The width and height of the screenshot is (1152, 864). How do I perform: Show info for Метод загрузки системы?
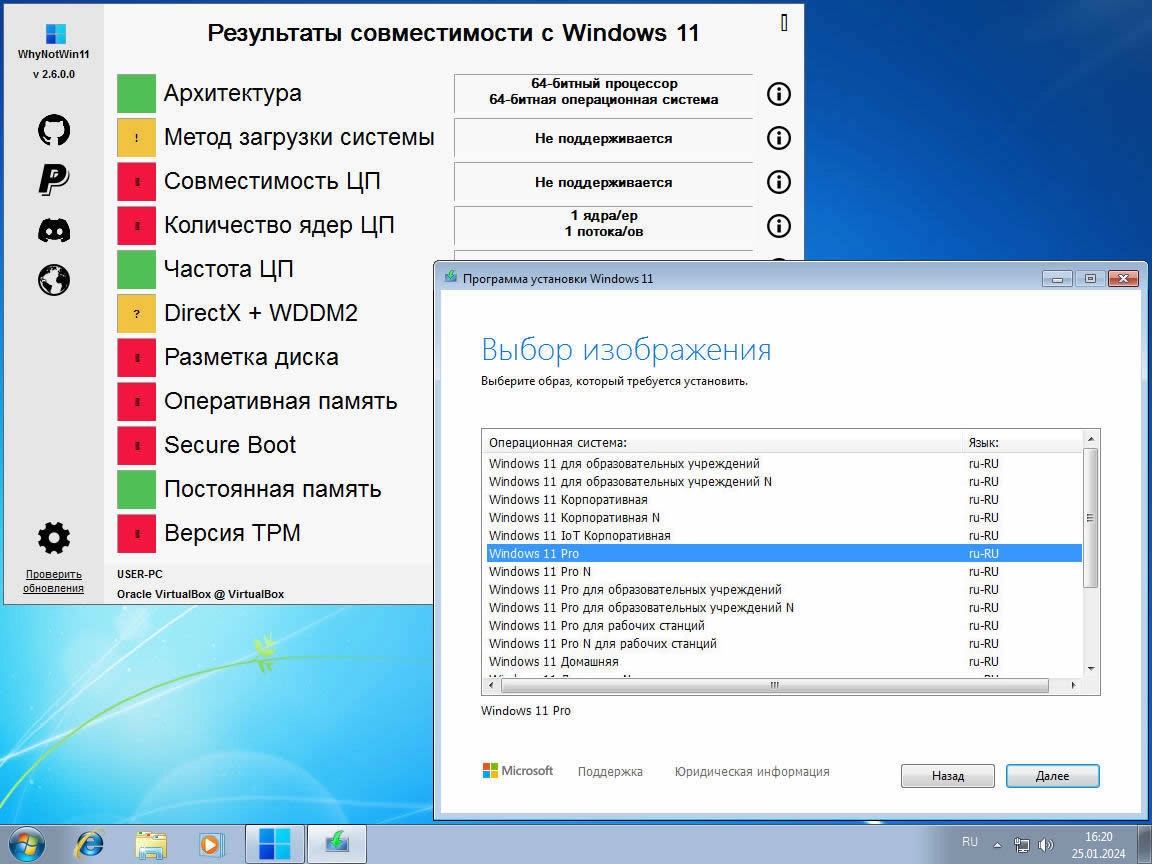point(779,138)
